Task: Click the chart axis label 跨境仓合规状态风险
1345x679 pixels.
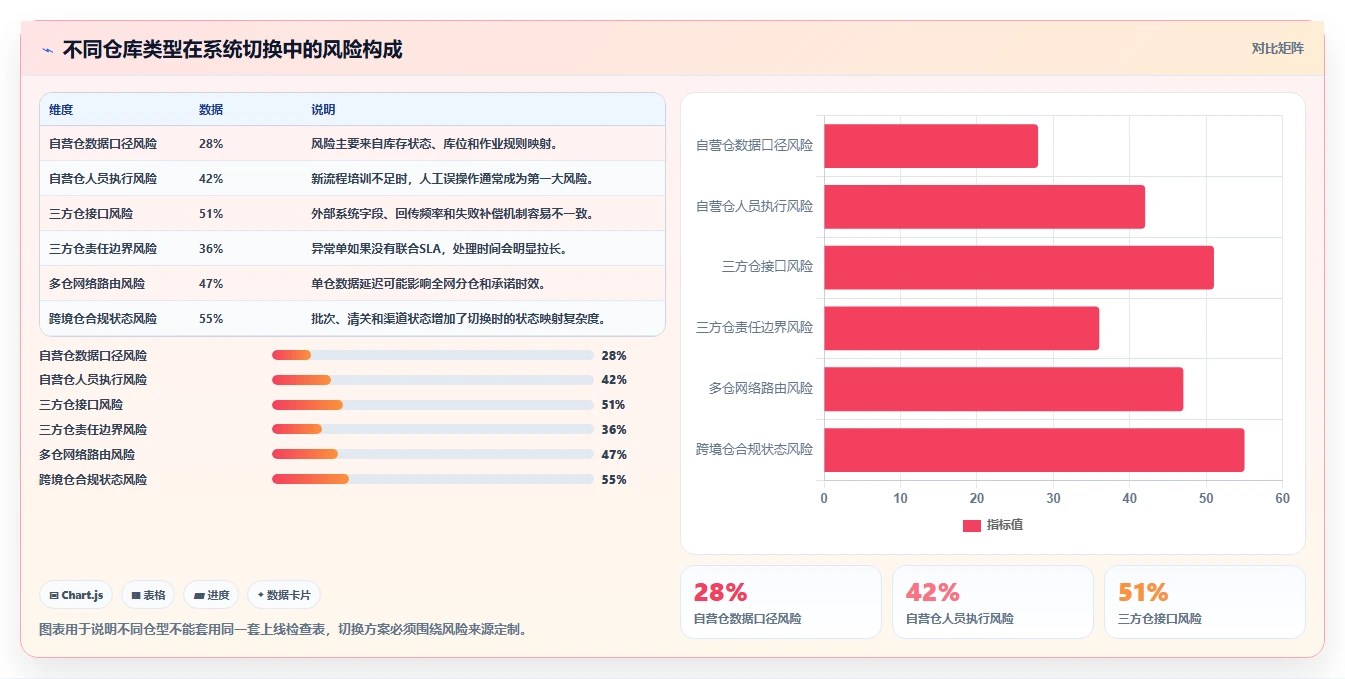Action: tap(755, 449)
